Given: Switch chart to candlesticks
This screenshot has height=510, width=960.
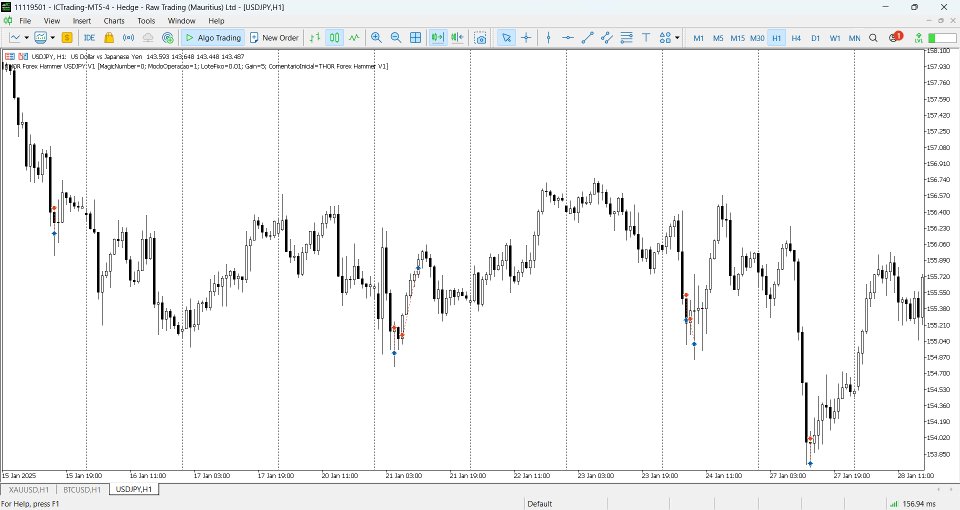Looking at the screenshot, I should 334,37.
